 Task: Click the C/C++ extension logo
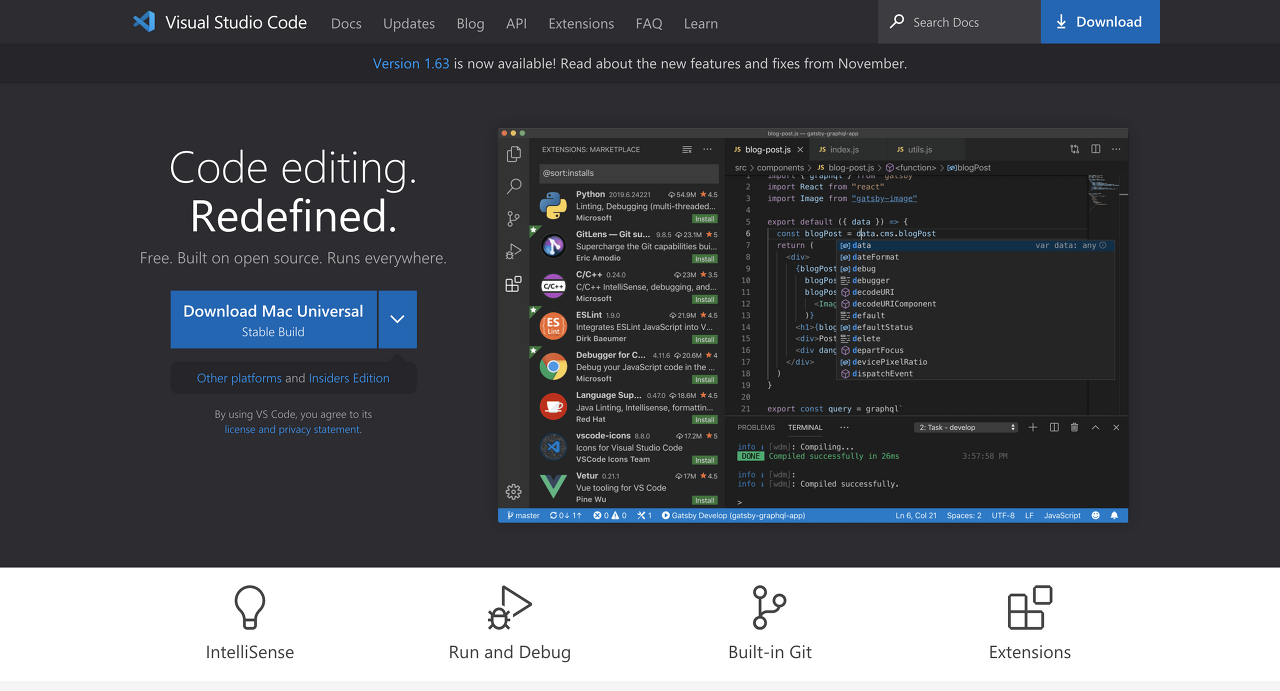pos(553,286)
